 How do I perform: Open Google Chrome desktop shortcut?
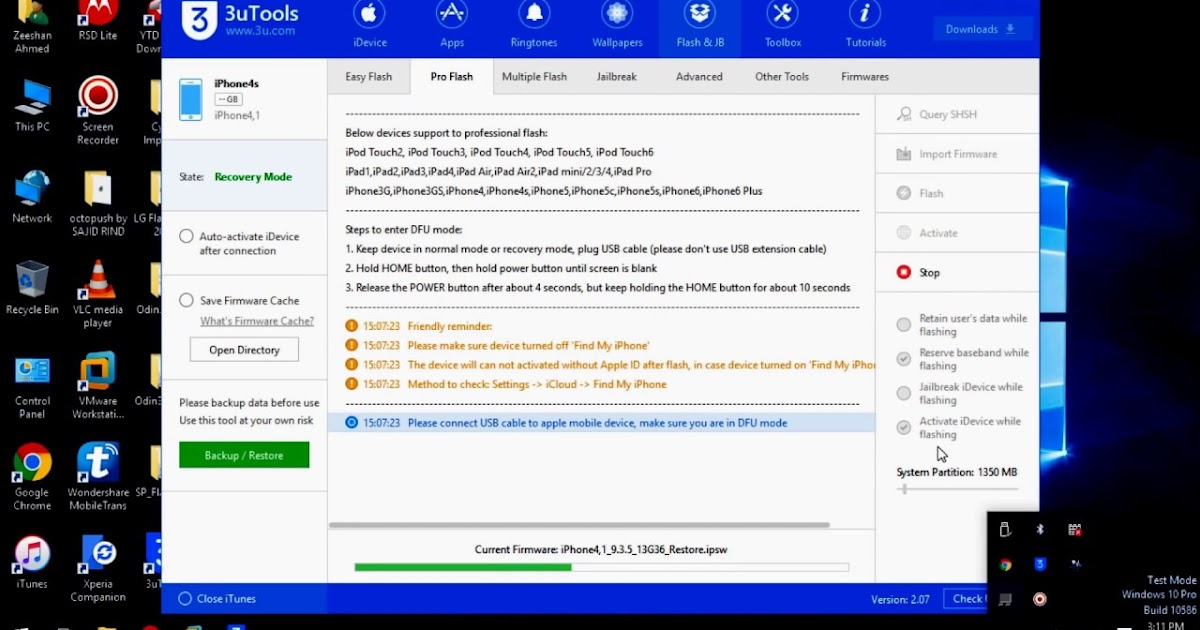tap(32, 476)
